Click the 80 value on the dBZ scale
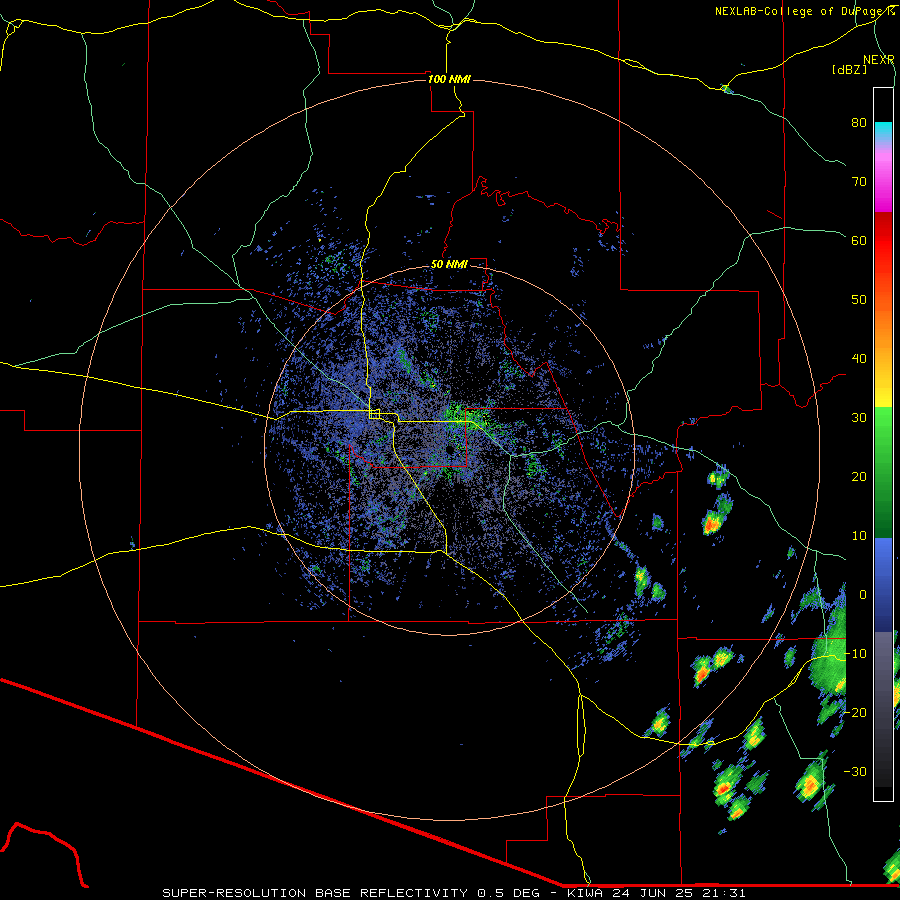This screenshot has width=900, height=900. [x=859, y=123]
